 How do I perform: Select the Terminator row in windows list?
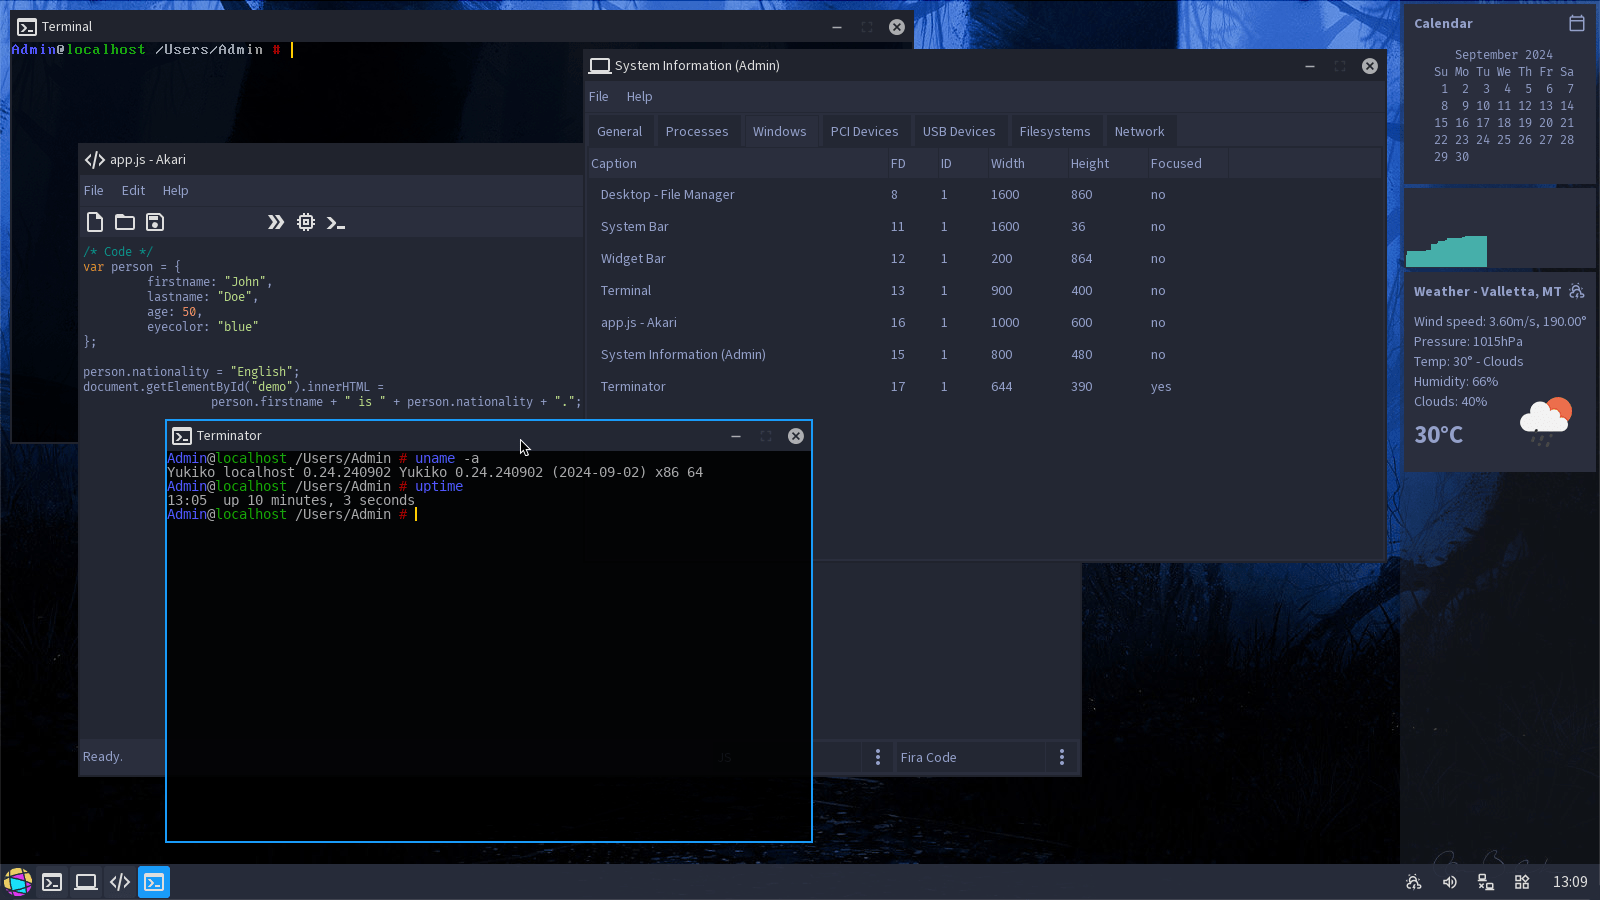pos(633,386)
